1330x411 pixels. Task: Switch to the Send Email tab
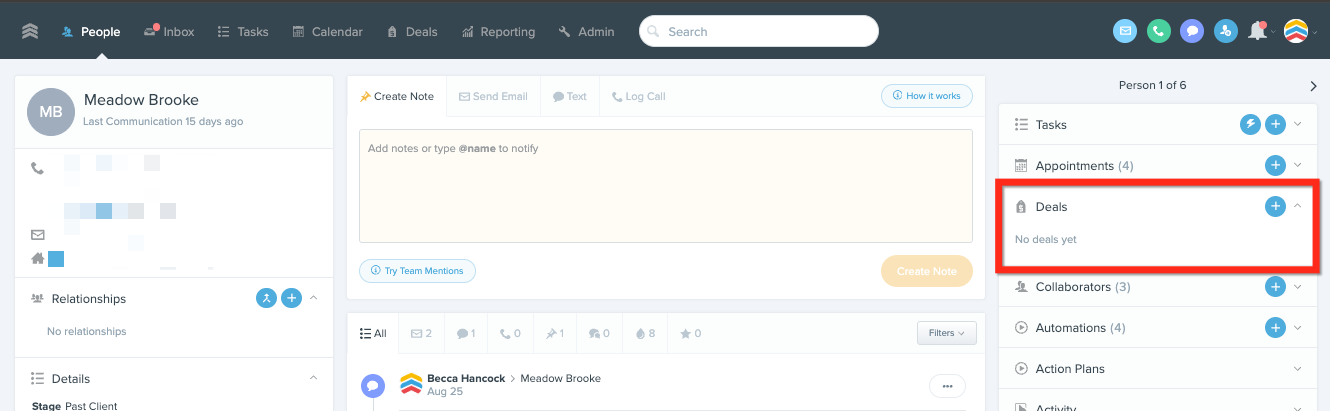[493, 96]
